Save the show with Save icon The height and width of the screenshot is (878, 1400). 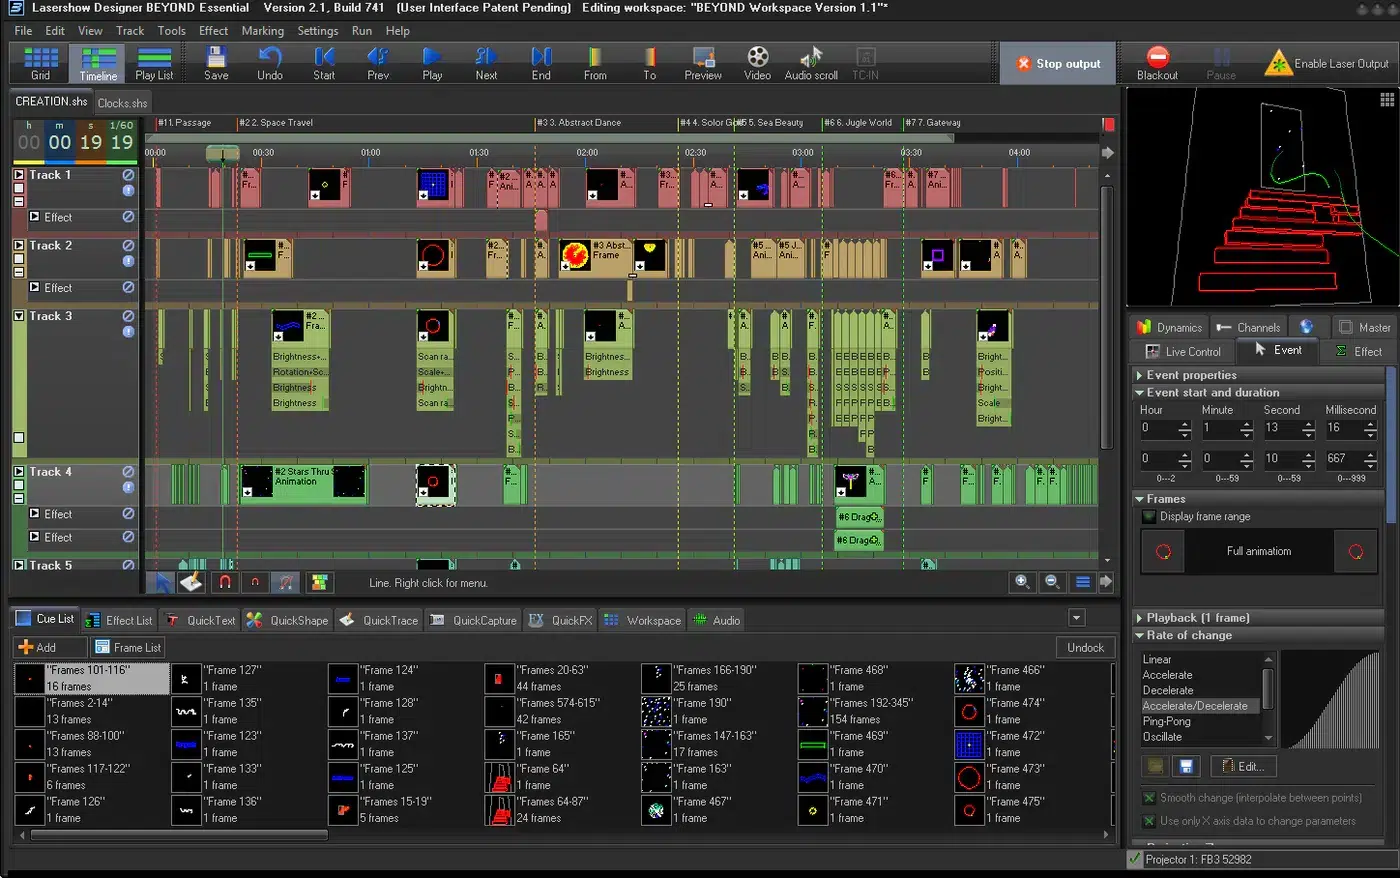pyautogui.click(x=216, y=62)
